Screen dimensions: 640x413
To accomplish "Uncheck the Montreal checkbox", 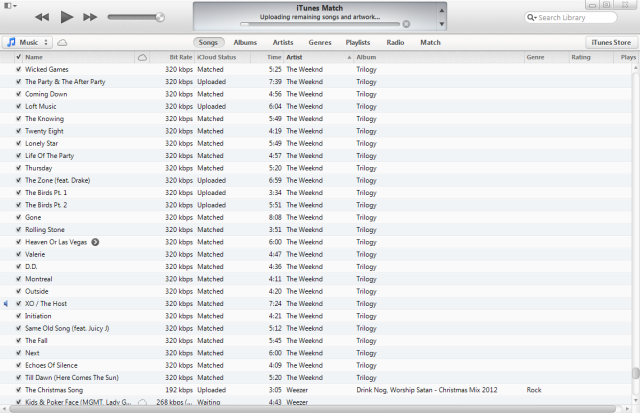I will click(x=18, y=279).
